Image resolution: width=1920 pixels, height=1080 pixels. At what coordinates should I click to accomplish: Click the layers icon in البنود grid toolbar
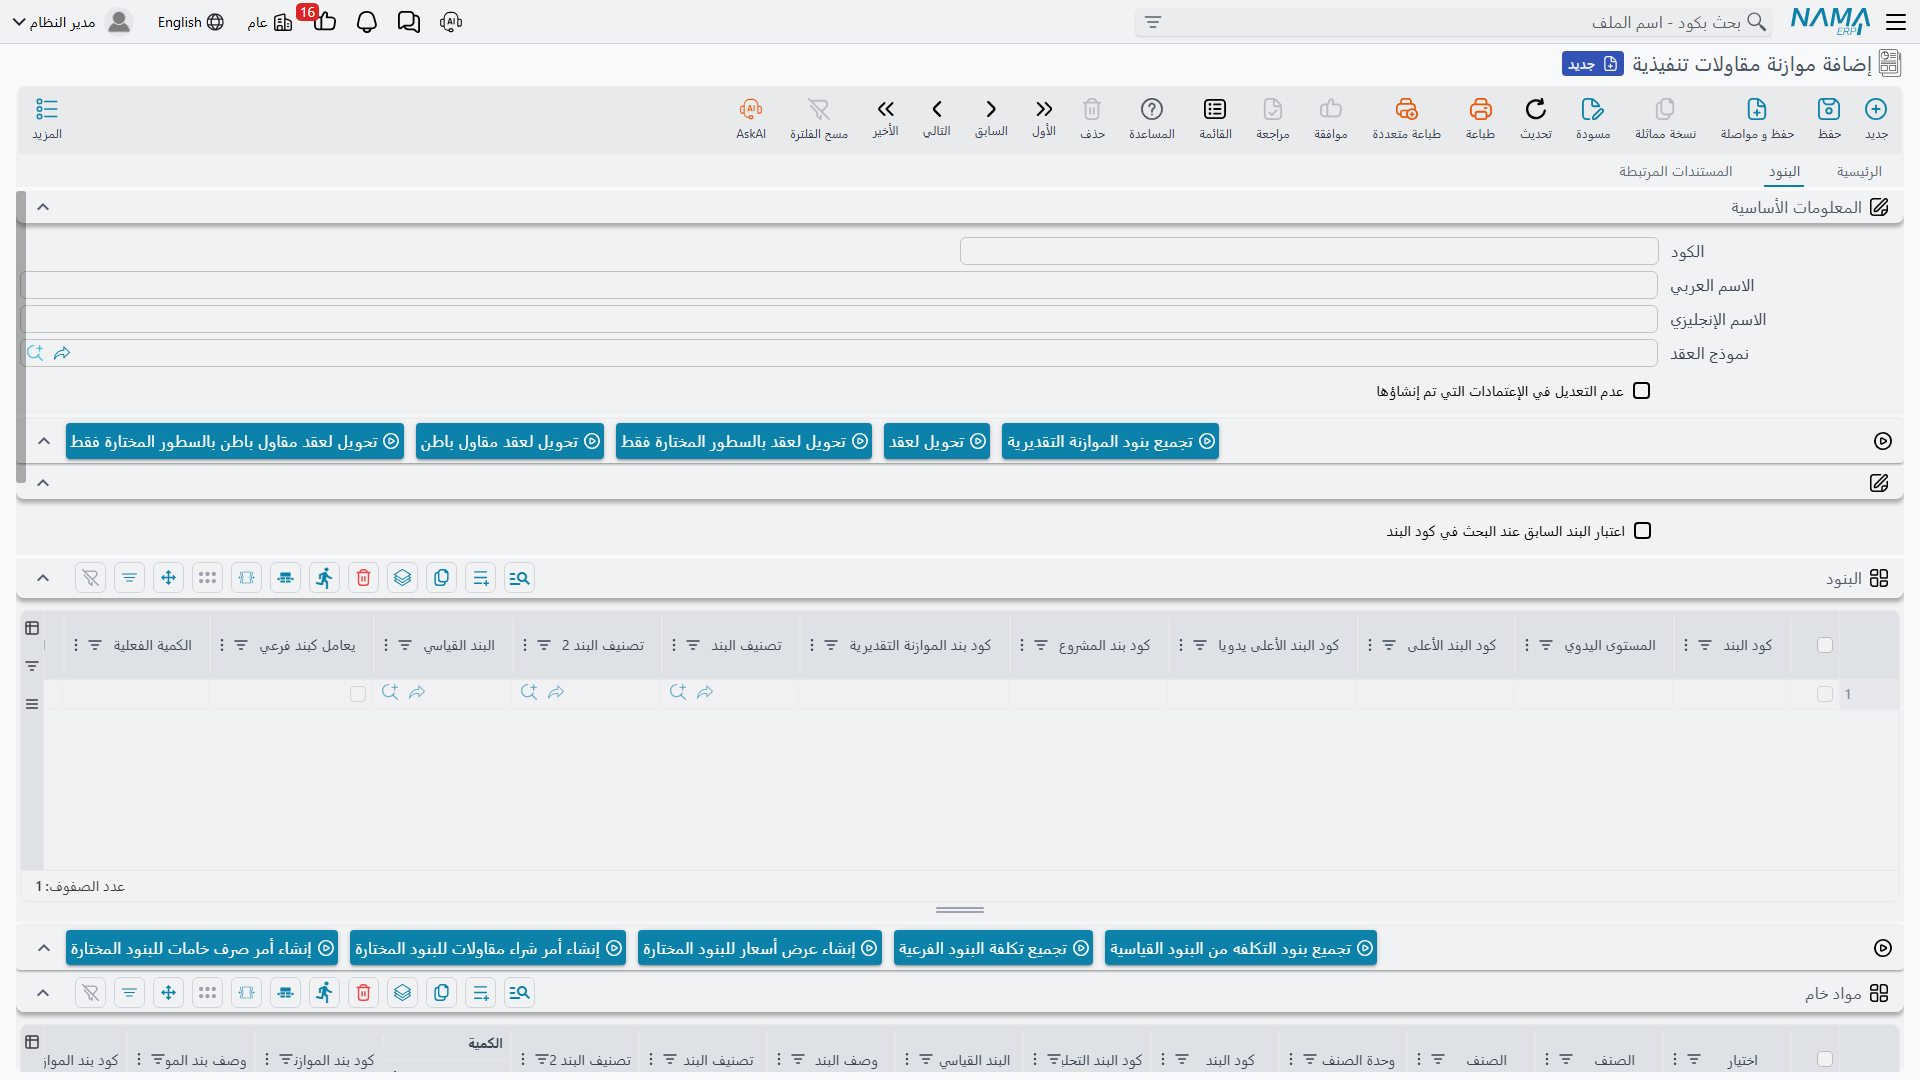[403, 578]
